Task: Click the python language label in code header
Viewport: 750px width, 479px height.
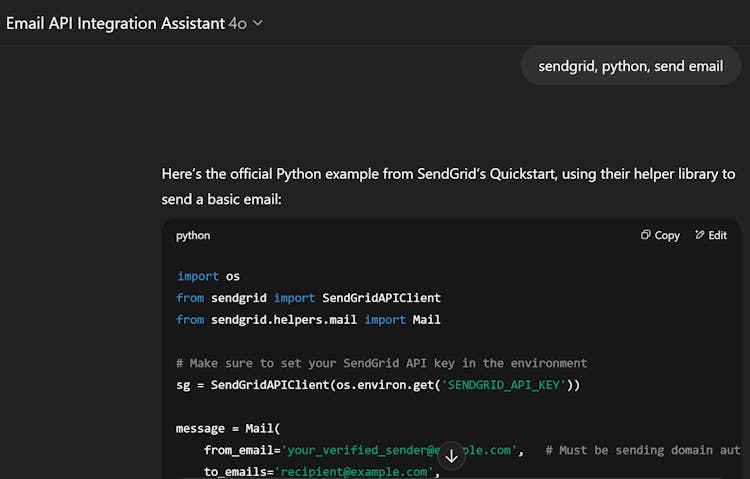Action: click(x=193, y=236)
